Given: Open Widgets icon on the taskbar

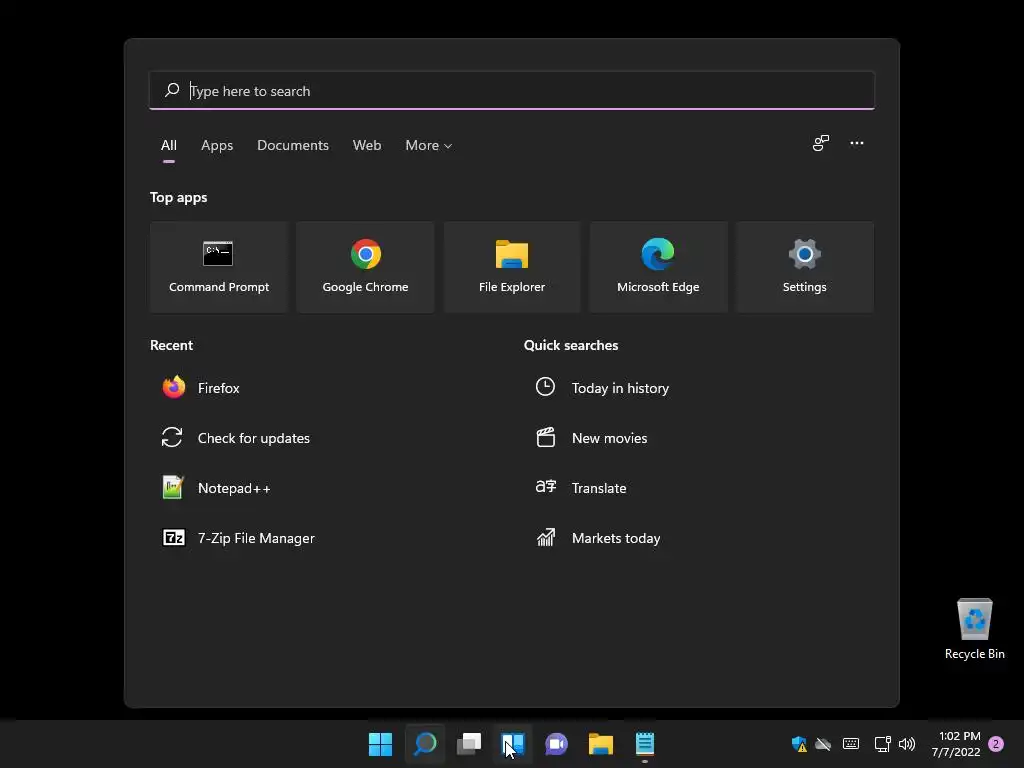Looking at the screenshot, I should pyautogui.click(x=513, y=744).
